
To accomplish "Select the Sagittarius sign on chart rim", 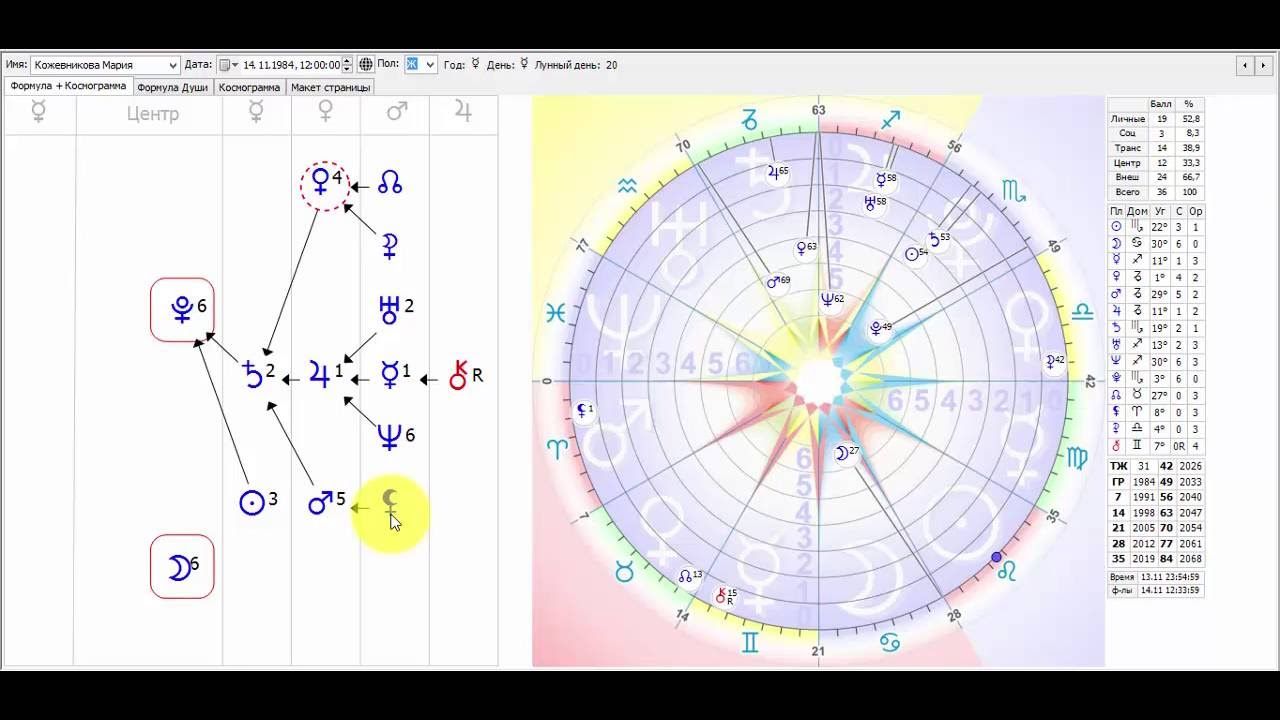I will tap(890, 120).
